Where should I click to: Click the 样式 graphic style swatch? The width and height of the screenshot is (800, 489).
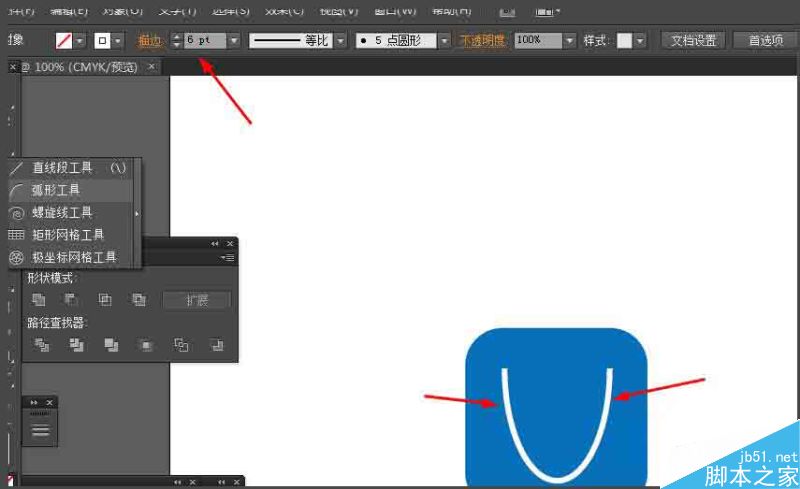(624, 40)
